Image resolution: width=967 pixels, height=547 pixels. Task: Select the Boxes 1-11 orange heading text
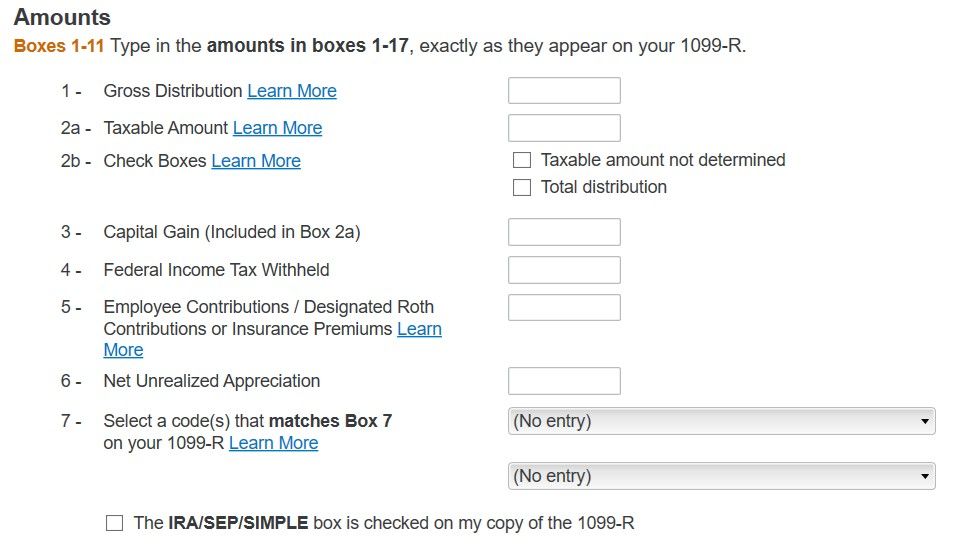[59, 46]
